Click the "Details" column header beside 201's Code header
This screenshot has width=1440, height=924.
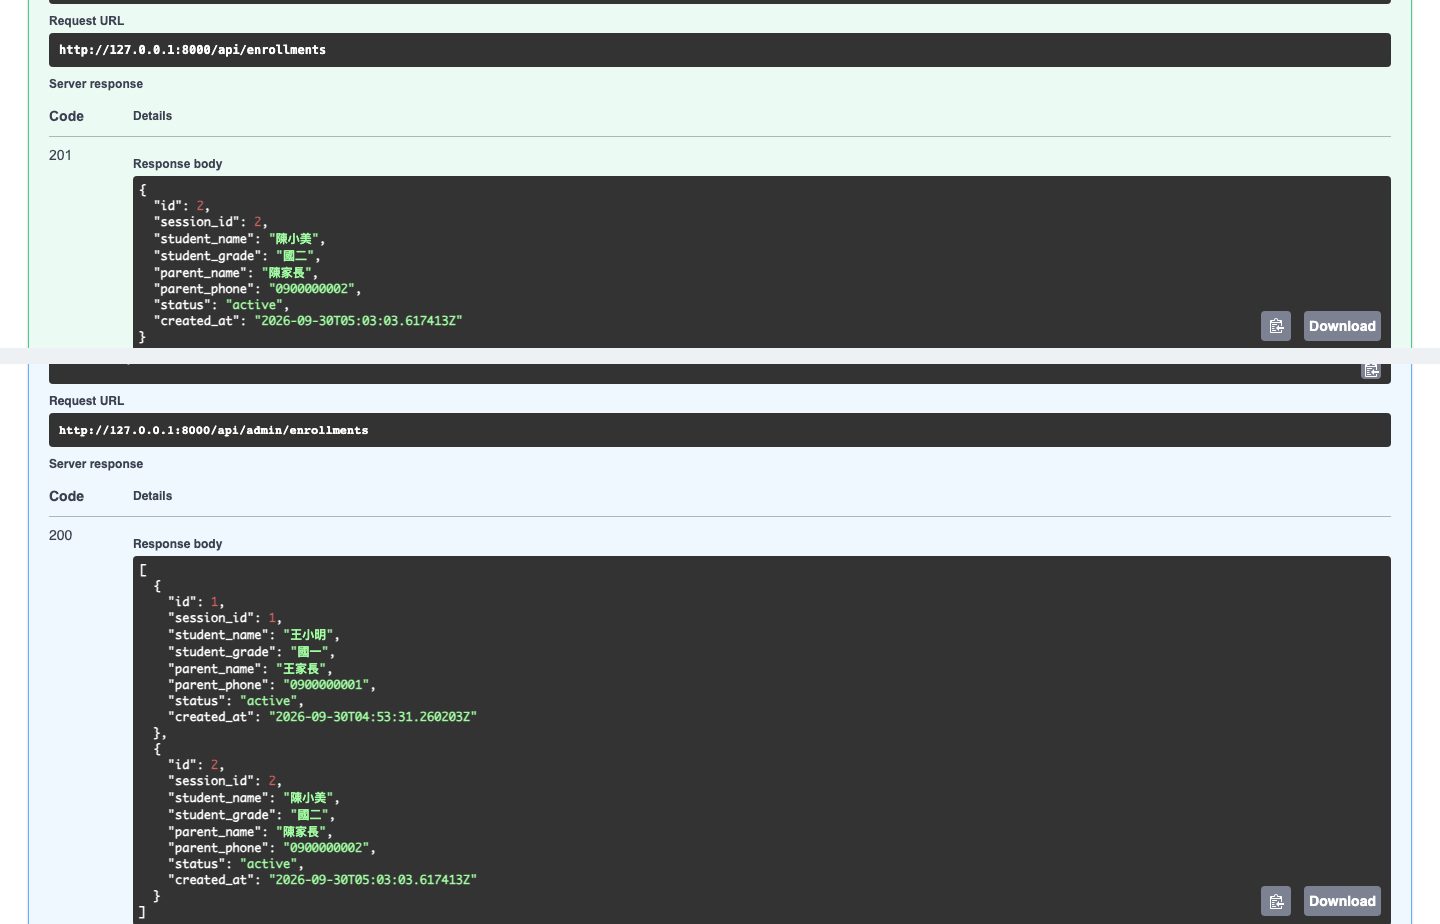pos(153,116)
